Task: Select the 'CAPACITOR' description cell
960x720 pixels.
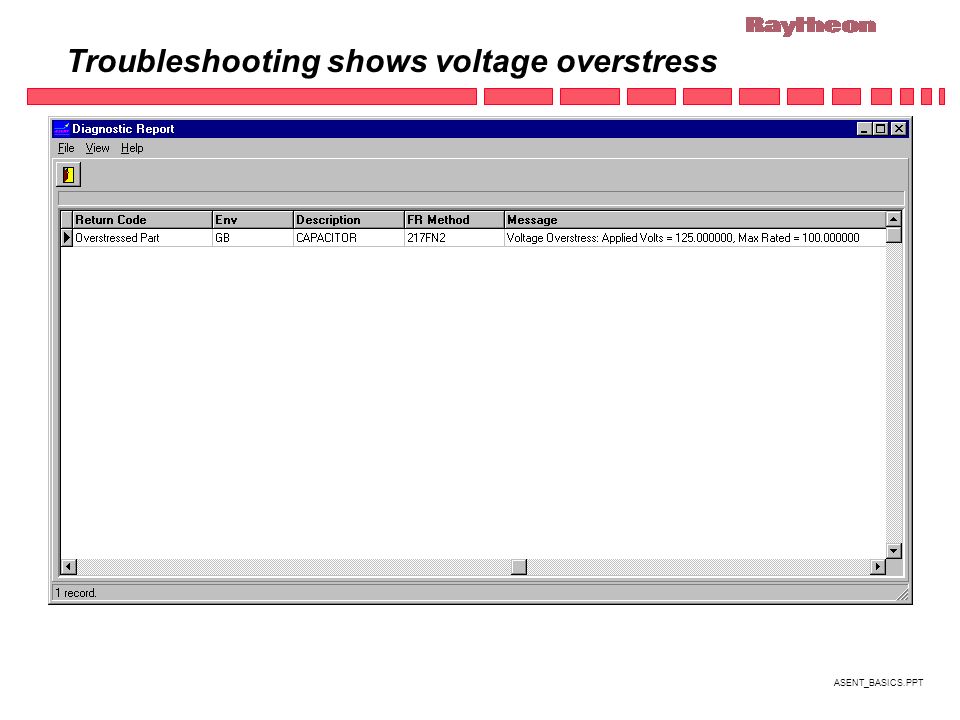Action: pos(349,238)
